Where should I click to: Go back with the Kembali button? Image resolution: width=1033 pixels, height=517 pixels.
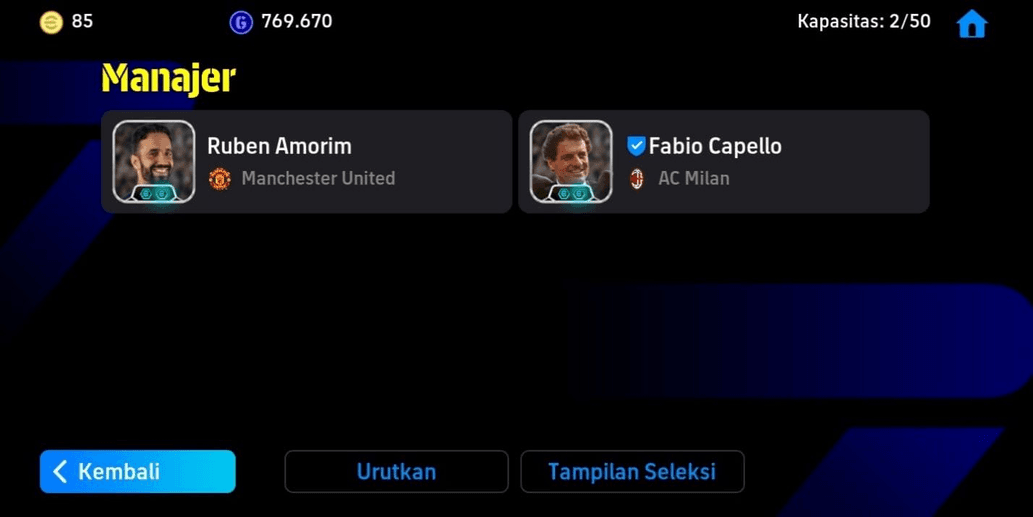point(137,472)
